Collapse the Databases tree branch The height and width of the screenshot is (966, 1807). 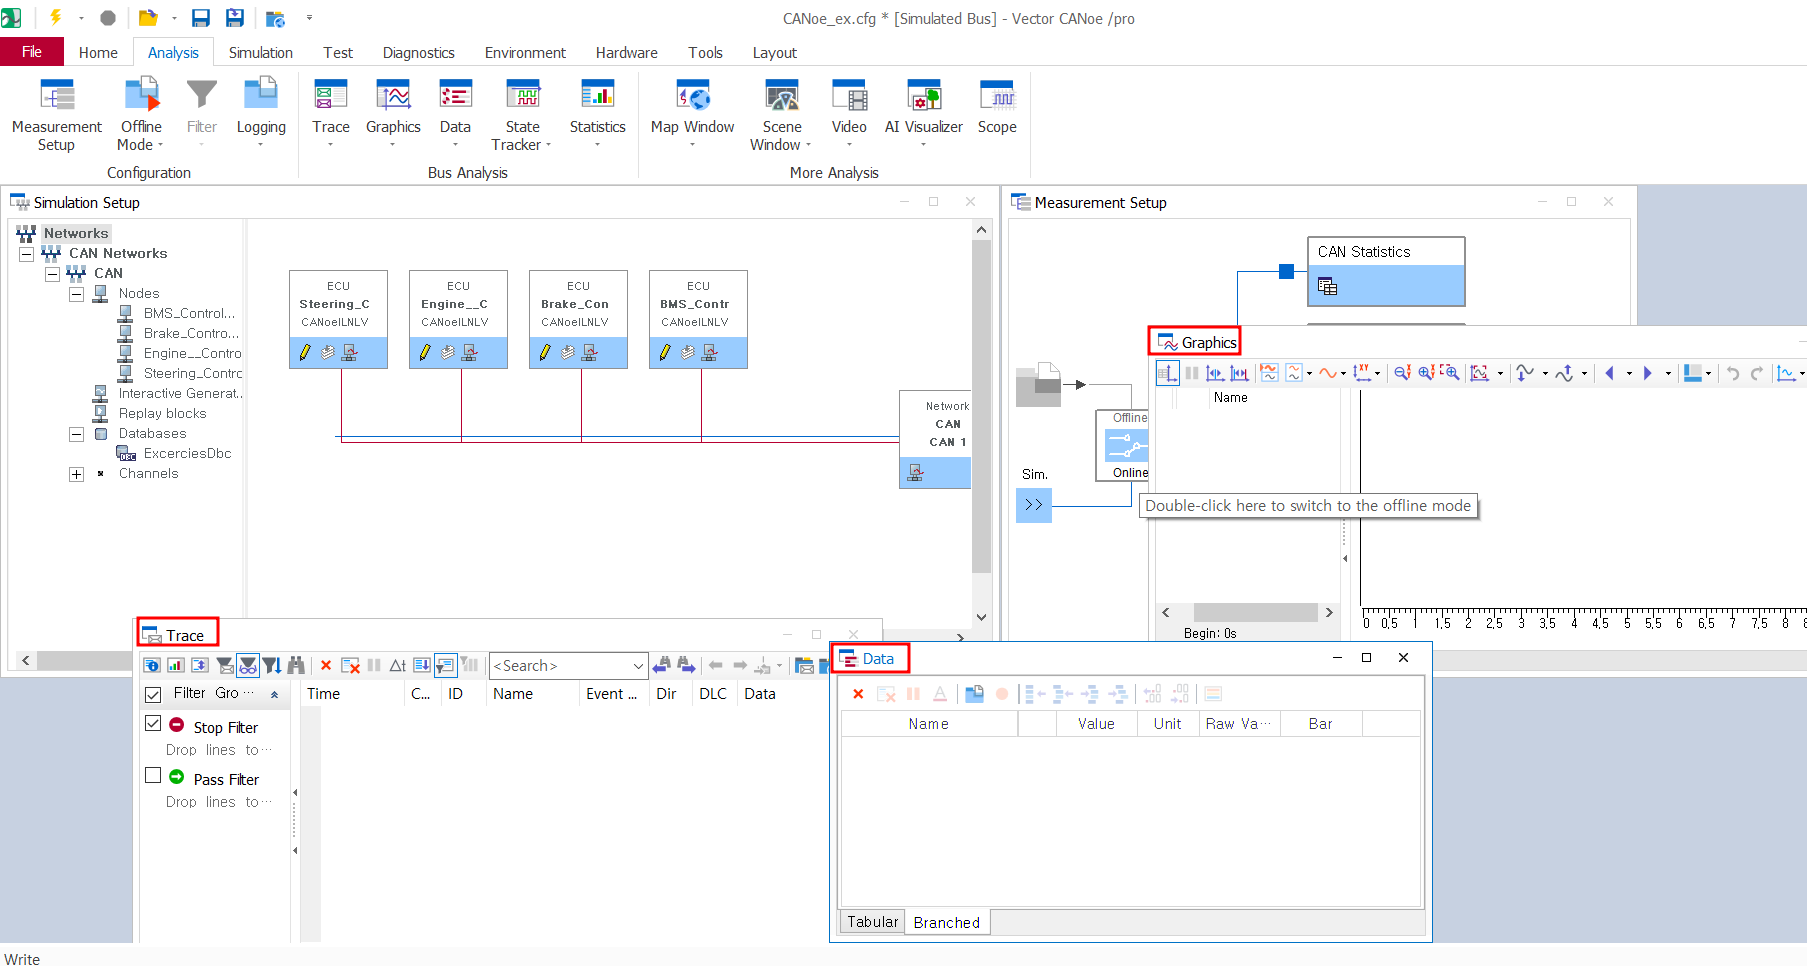point(76,434)
